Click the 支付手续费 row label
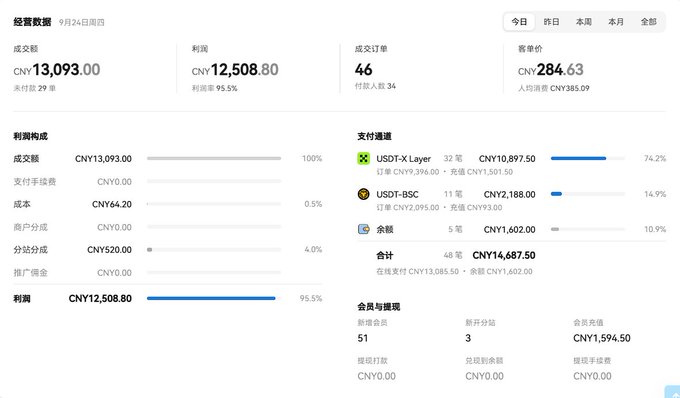The image size is (680, 398). click(35, 182)
